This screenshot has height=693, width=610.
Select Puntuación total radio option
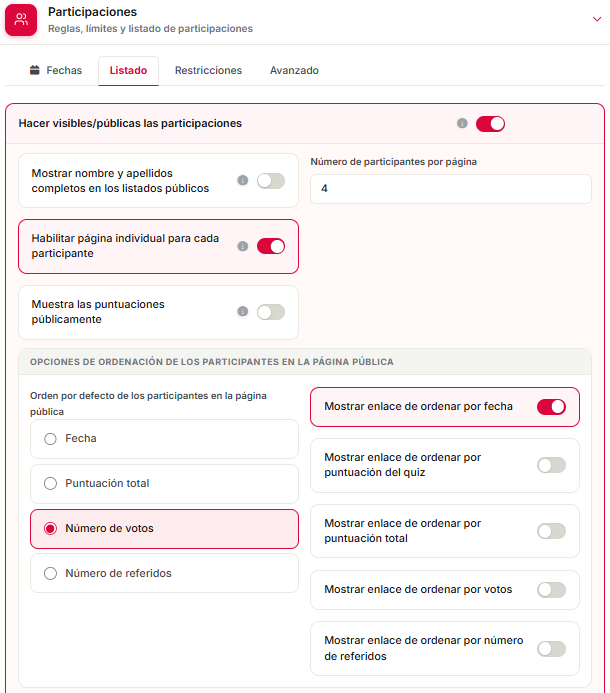click(164, 484)
